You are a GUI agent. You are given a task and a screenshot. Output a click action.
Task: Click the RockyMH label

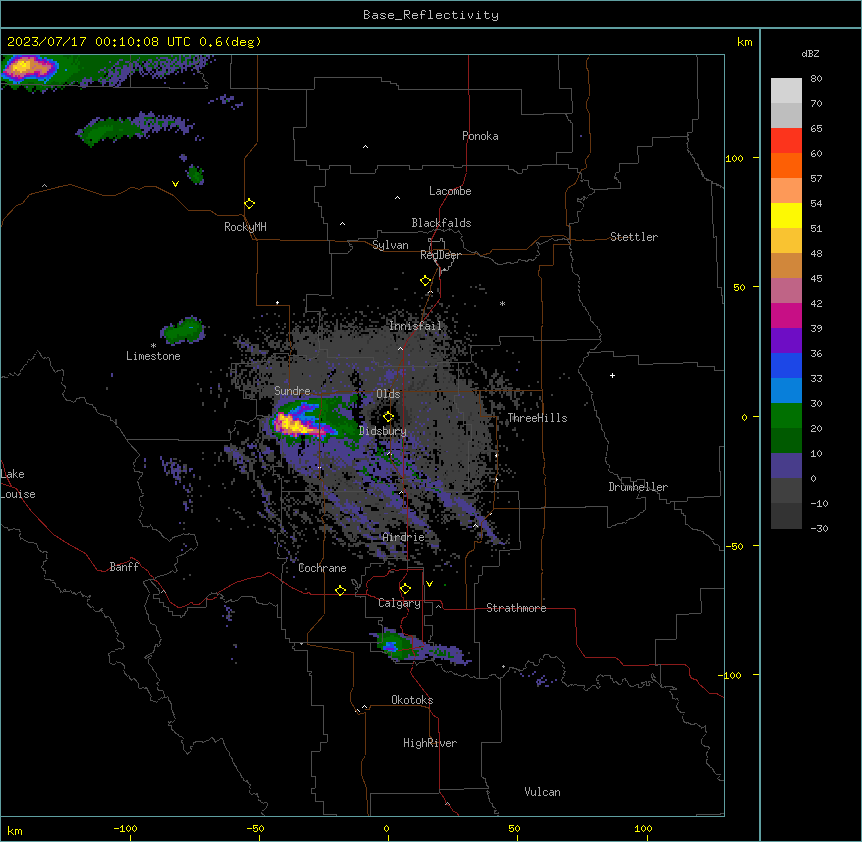pos(245,227)
